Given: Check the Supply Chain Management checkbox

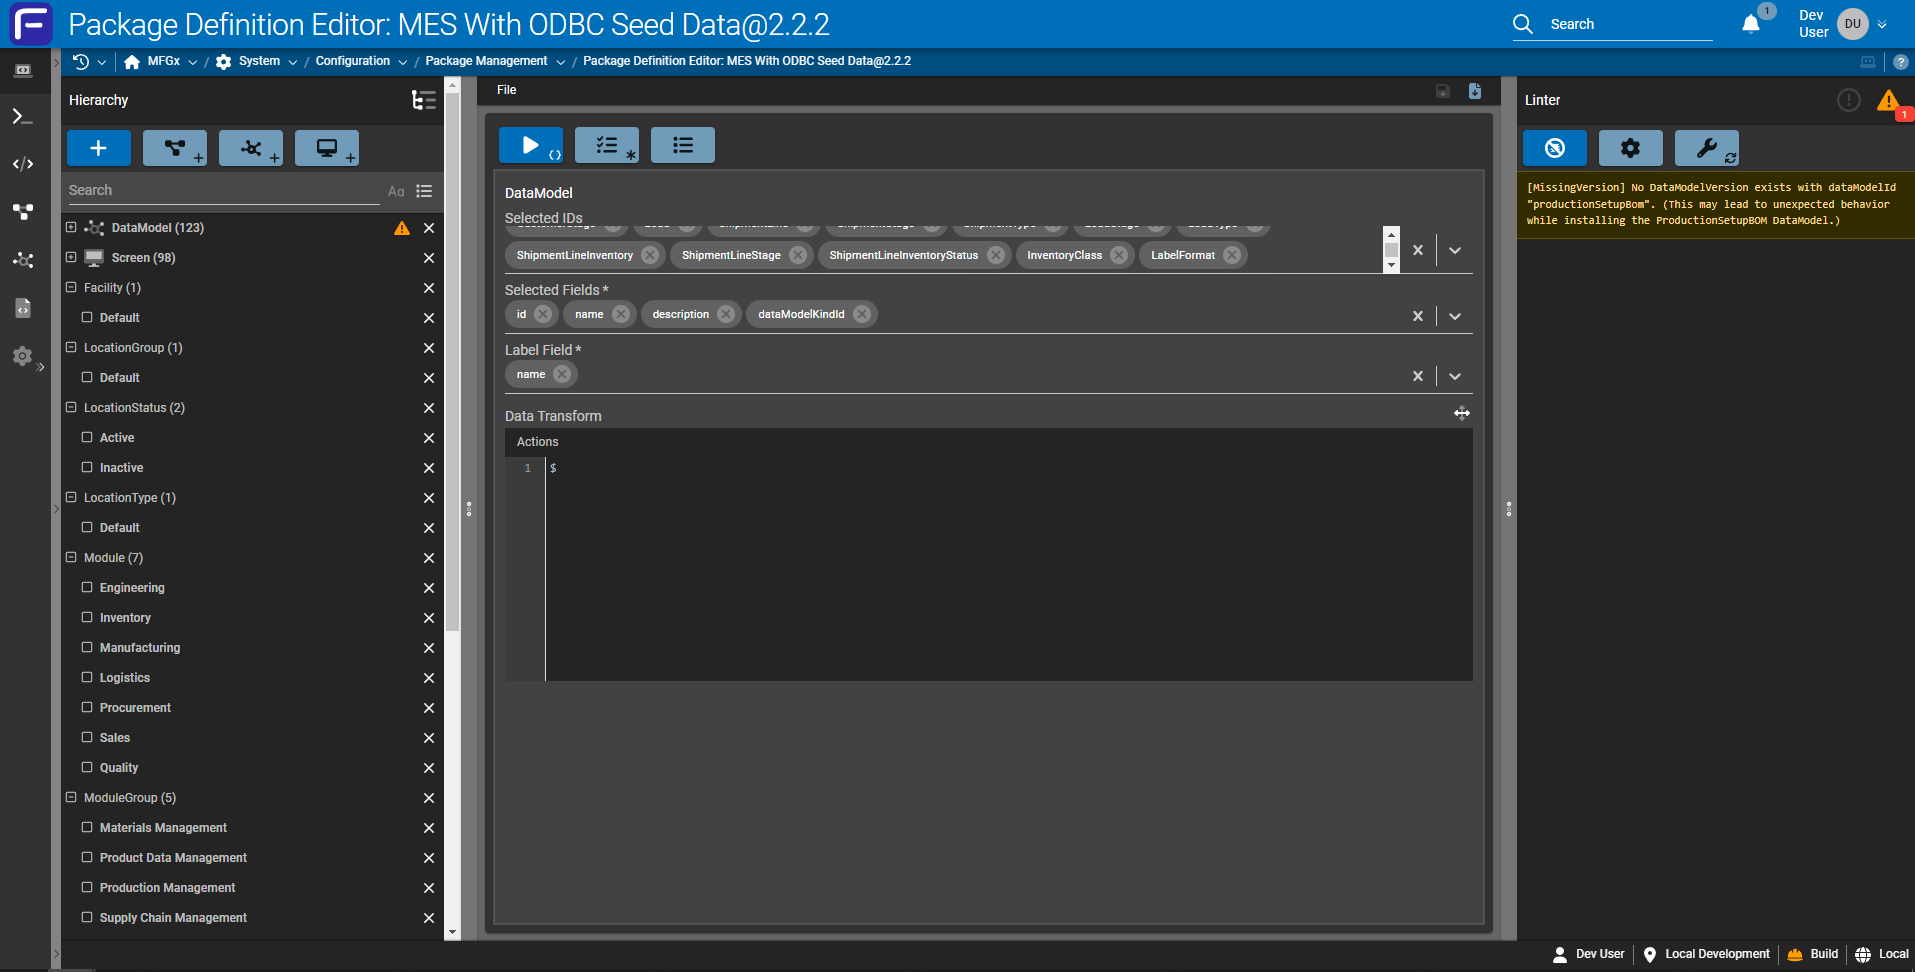Looking at the screenshot, I should pyautogui.click(x=87, y=917).
